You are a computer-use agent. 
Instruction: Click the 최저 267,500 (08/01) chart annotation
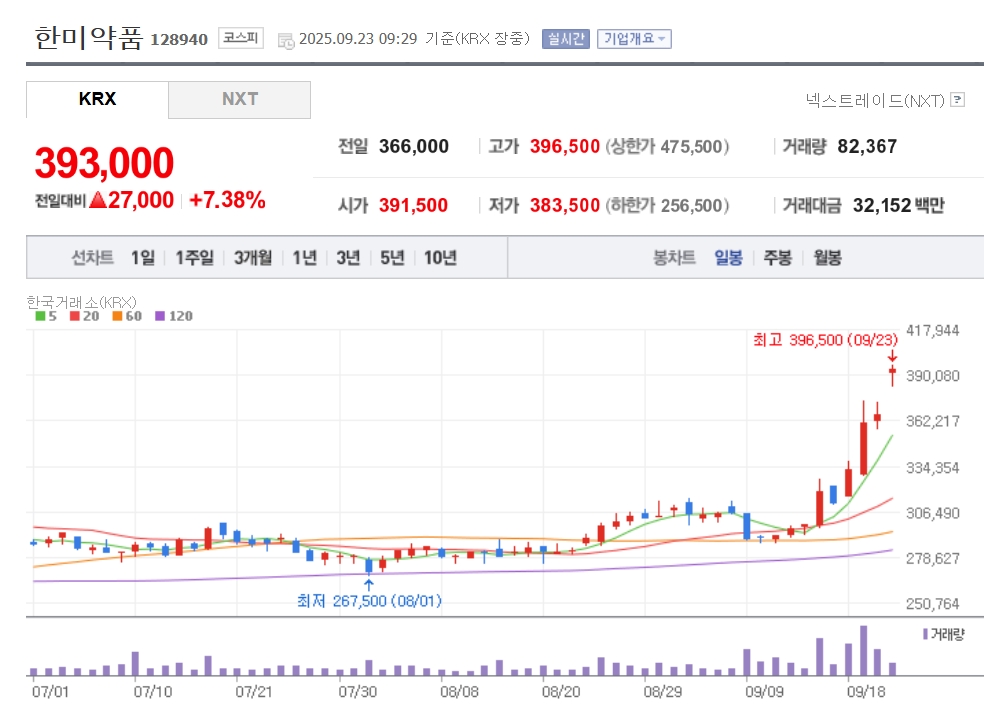click(x=369, y=601)
